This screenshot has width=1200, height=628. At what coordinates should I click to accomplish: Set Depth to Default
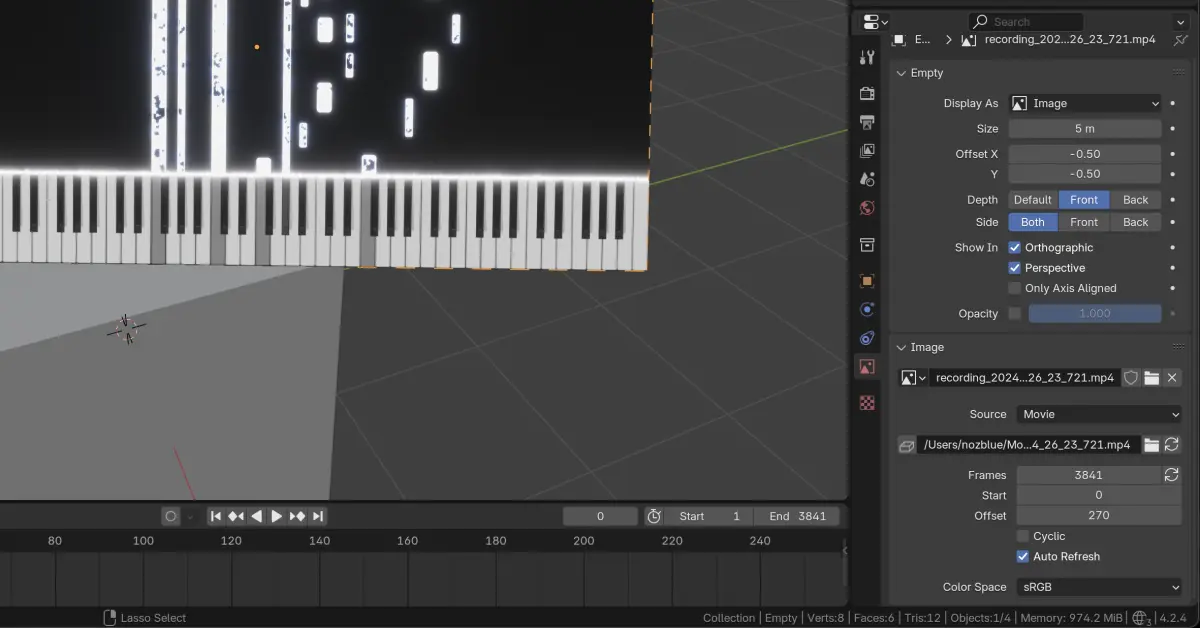tap(1033, 200)
